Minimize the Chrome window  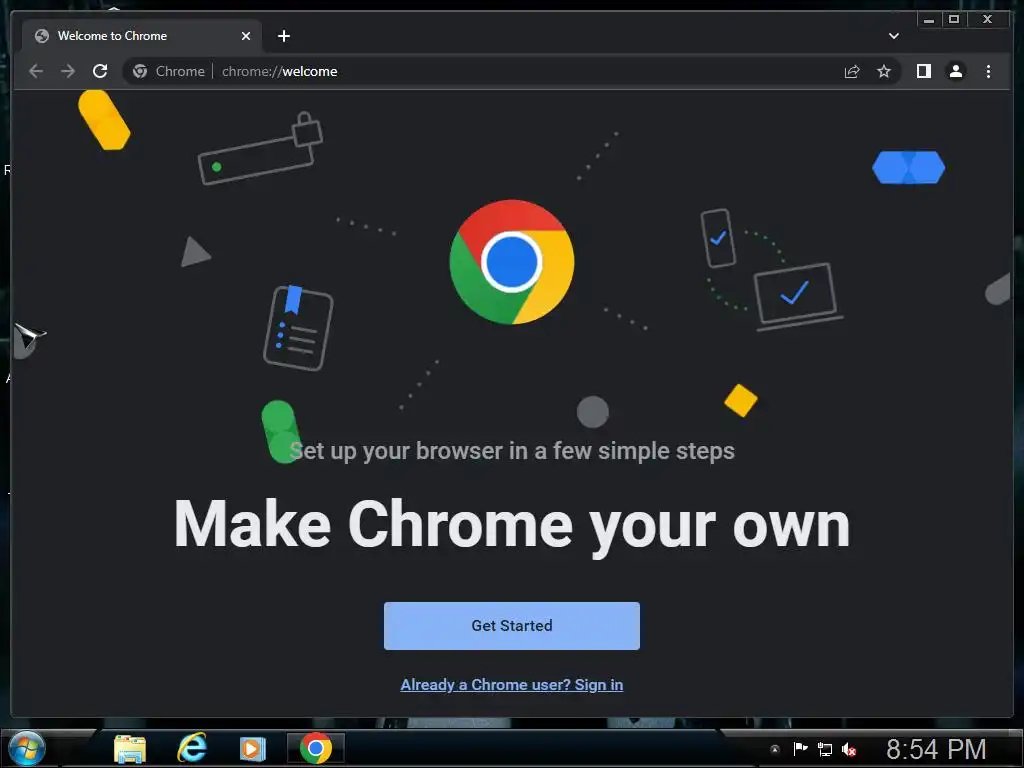(929, 20)
